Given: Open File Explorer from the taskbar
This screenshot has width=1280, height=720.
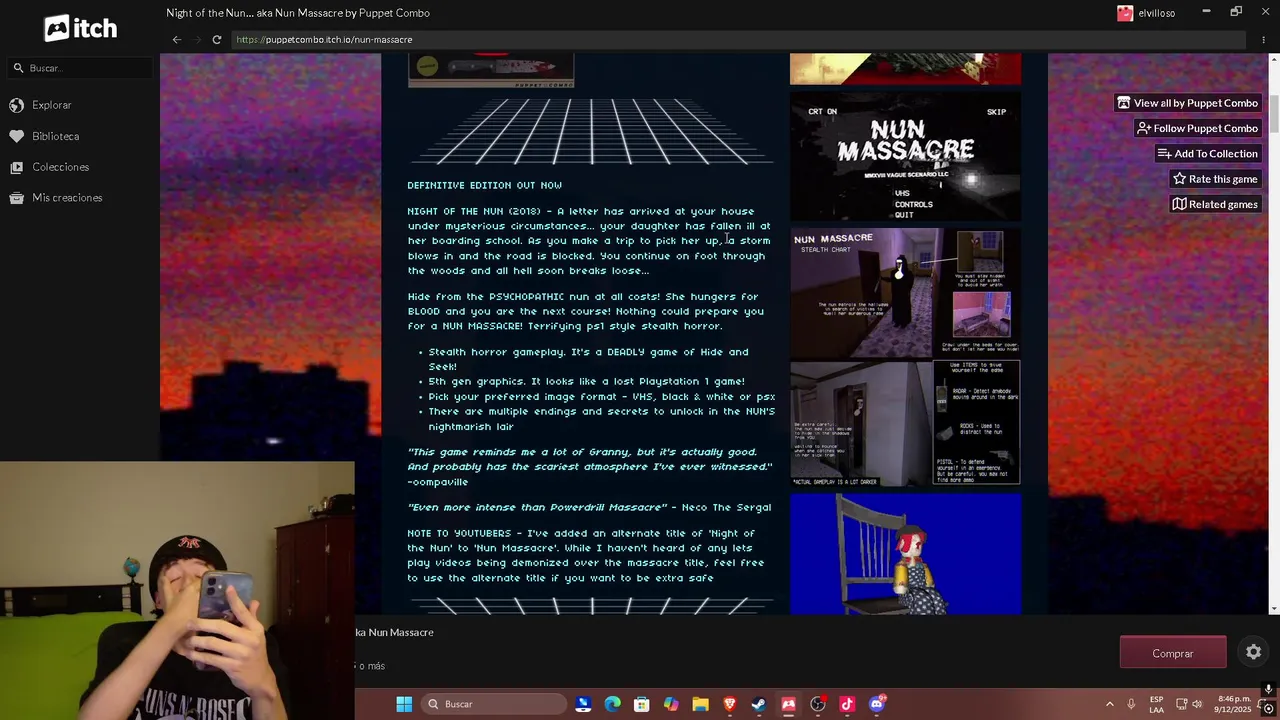Looking at the screenshot, I should tap(700, 704).
